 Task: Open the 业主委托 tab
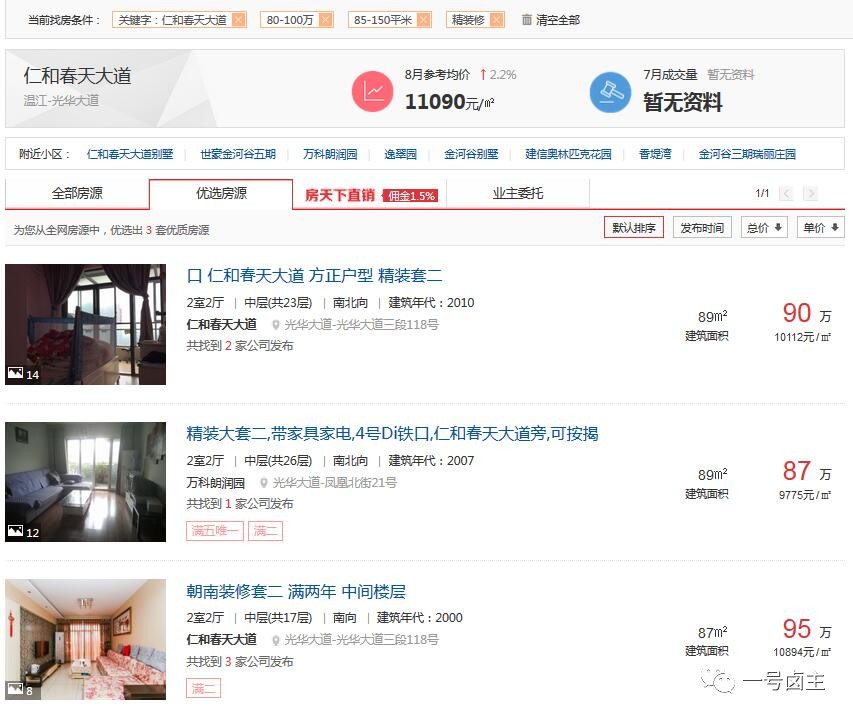point(517,194)
